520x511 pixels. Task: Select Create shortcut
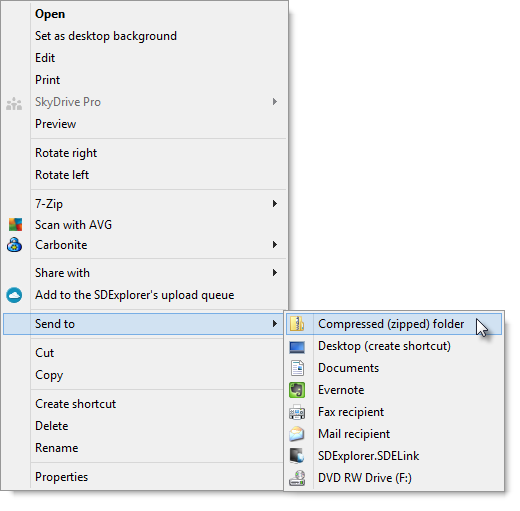pos(144,404)
